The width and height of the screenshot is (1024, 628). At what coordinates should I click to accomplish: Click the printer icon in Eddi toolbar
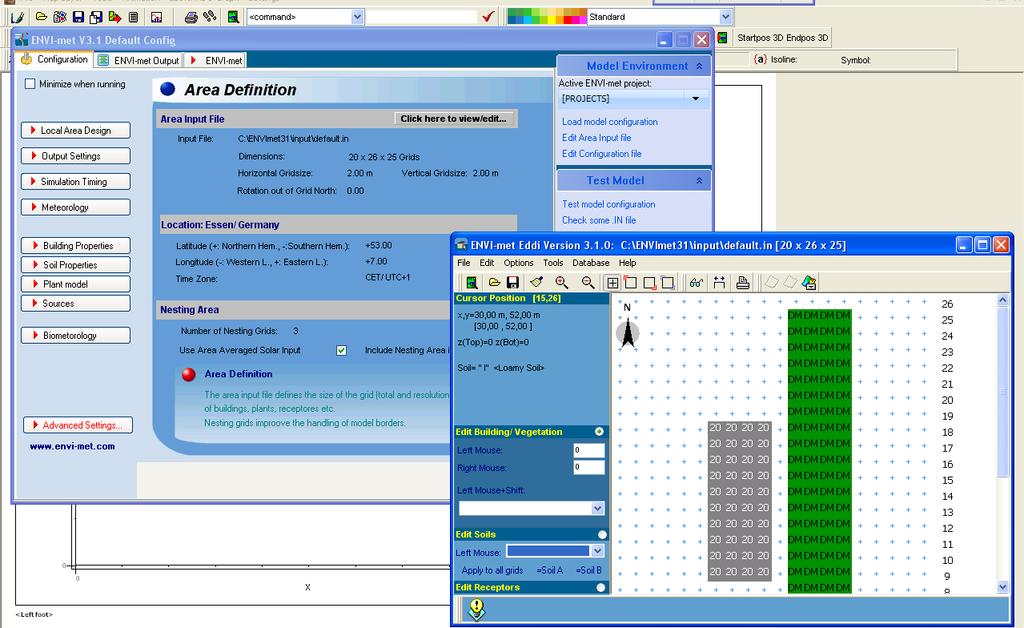coord(743,283)
